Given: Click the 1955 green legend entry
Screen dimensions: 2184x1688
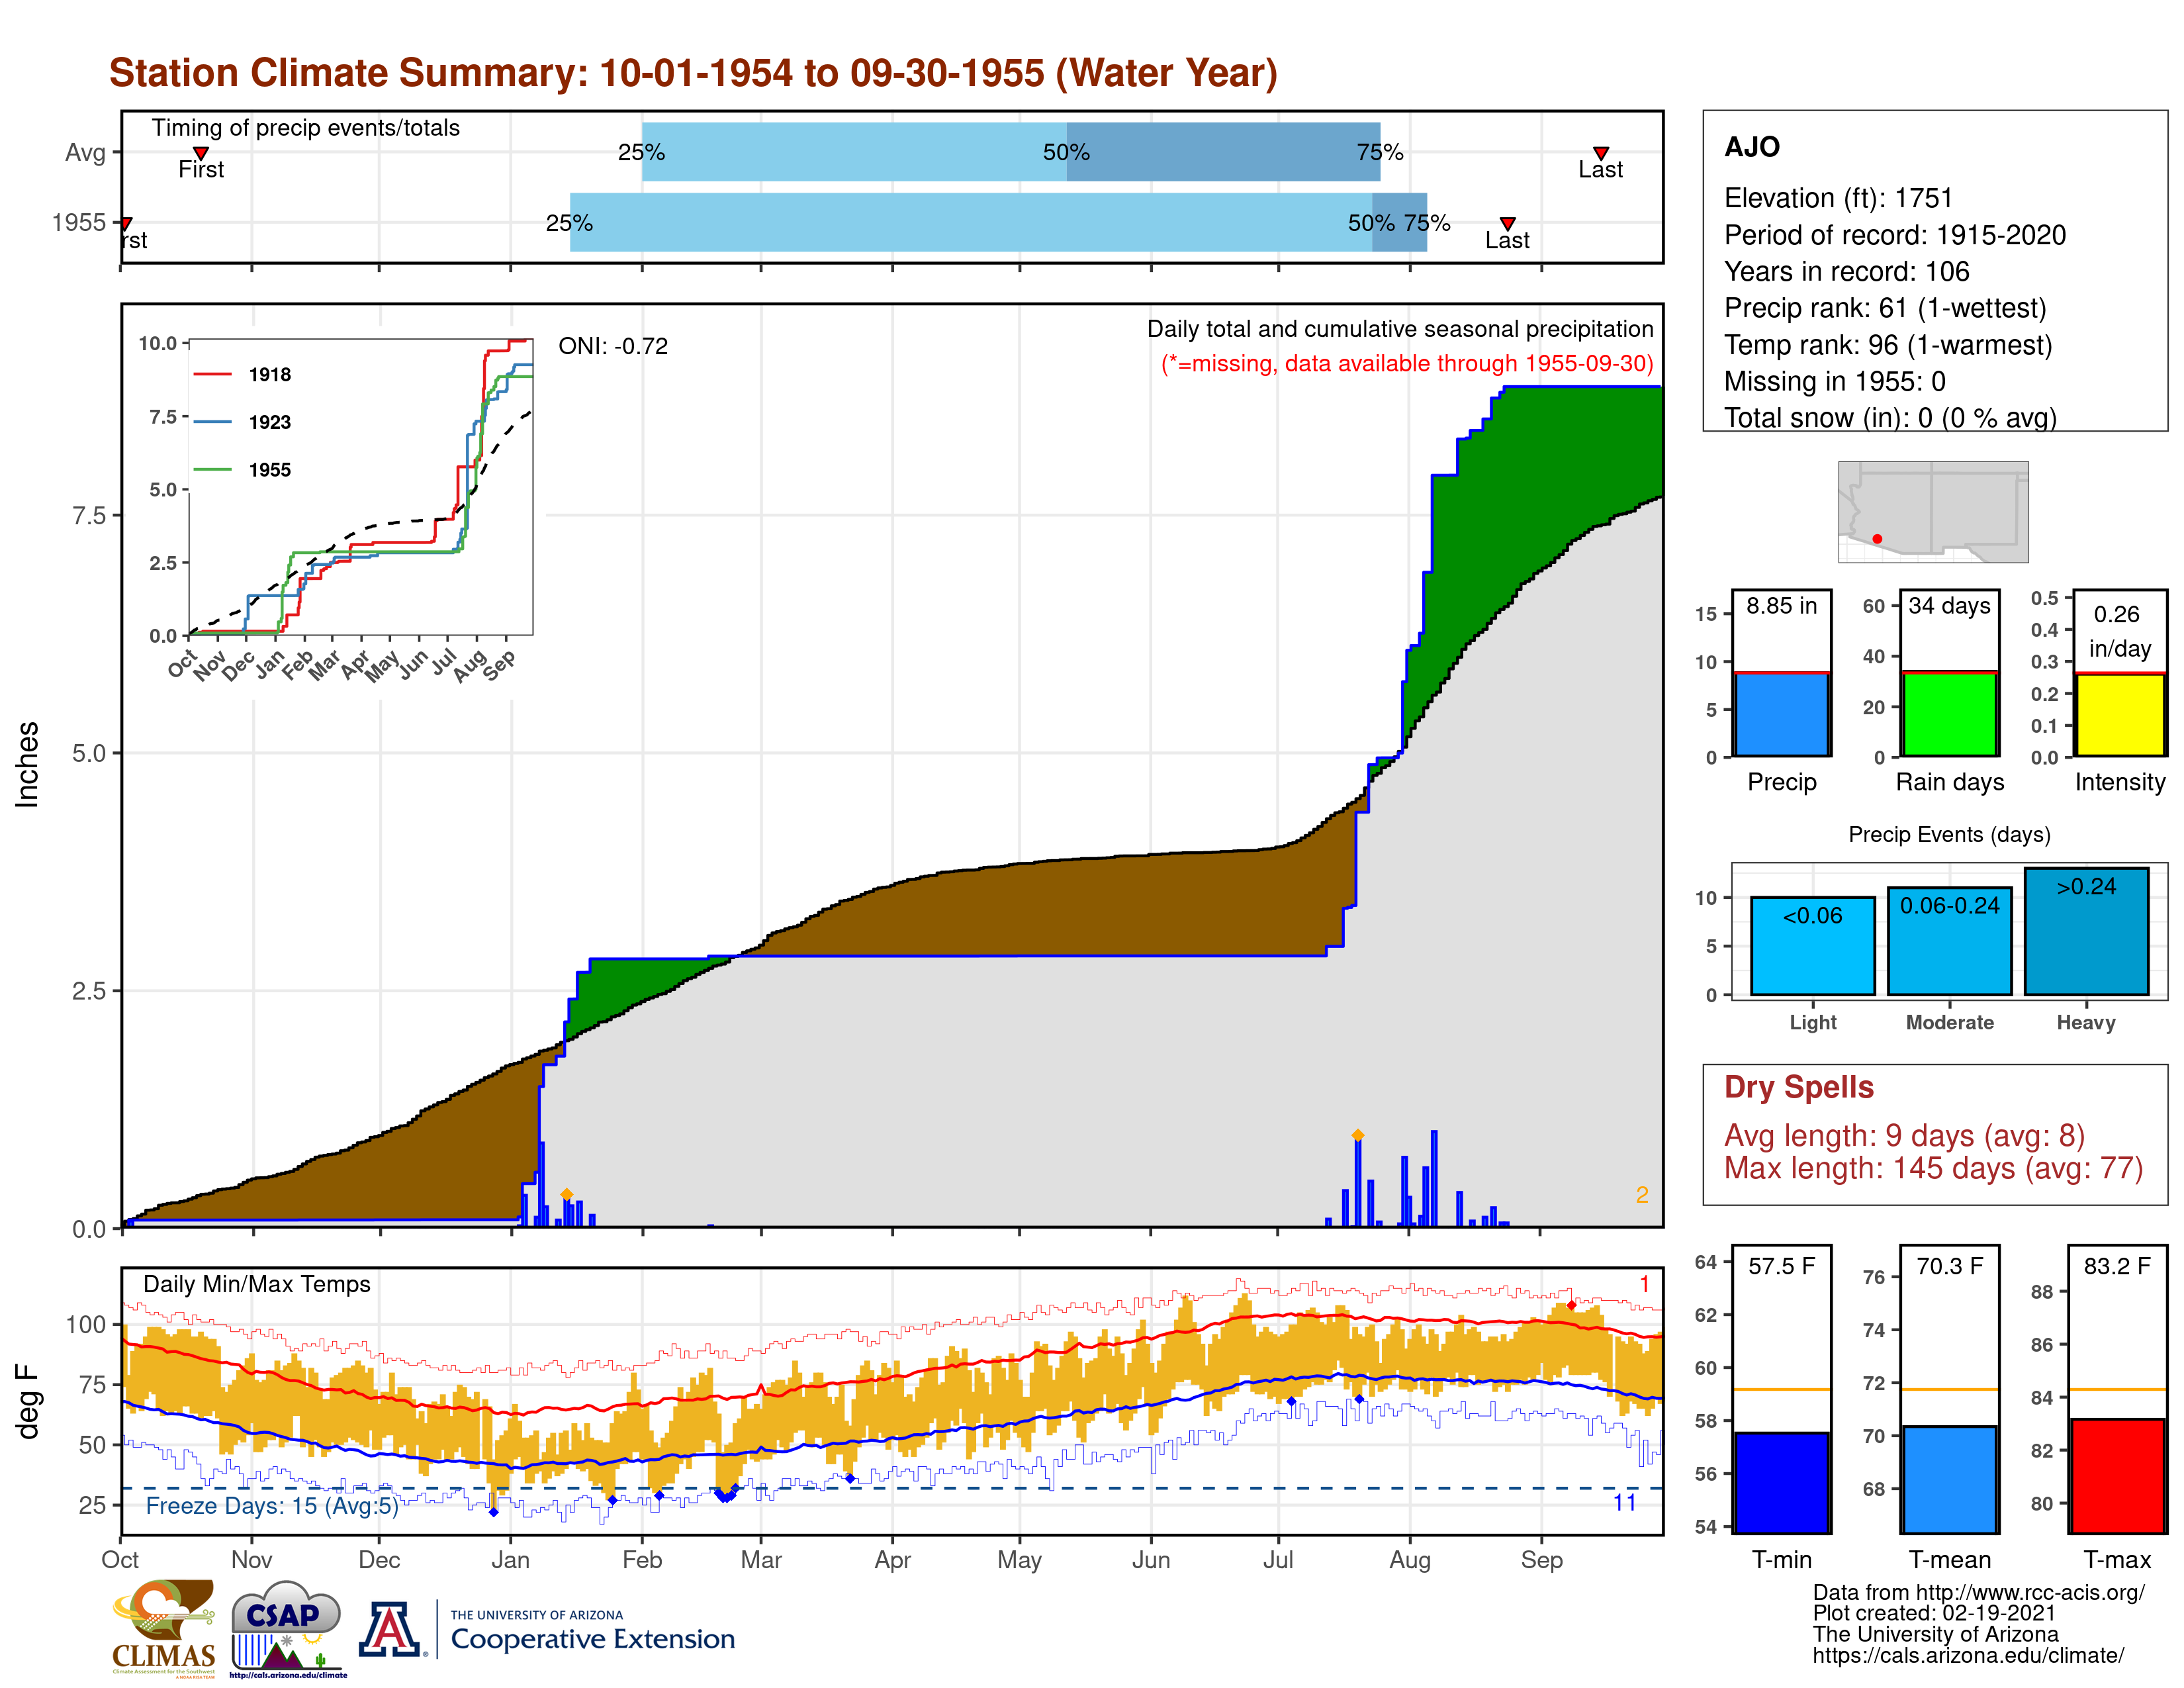Looking at the screenshot, I should tap(242, 470).
